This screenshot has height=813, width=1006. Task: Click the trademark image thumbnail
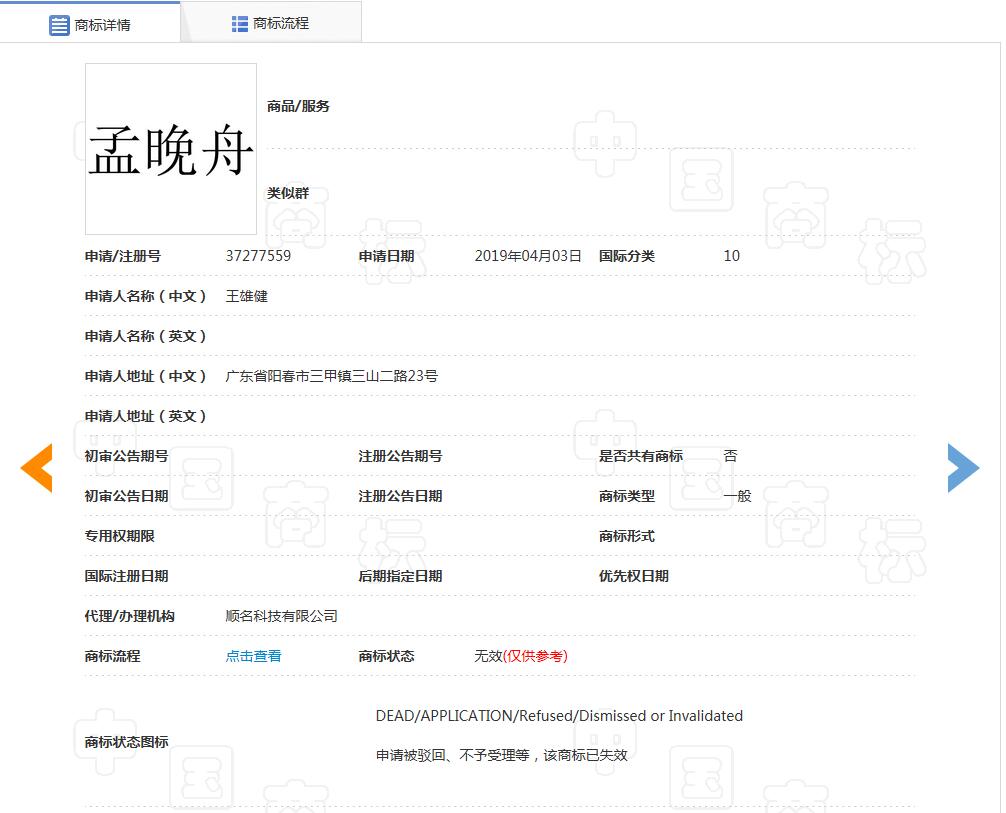point(171,149)
